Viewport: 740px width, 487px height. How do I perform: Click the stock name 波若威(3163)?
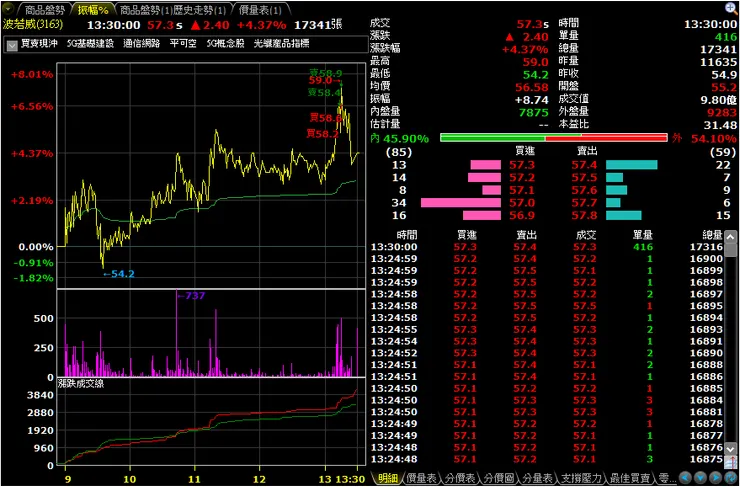(x=33, y=24)
